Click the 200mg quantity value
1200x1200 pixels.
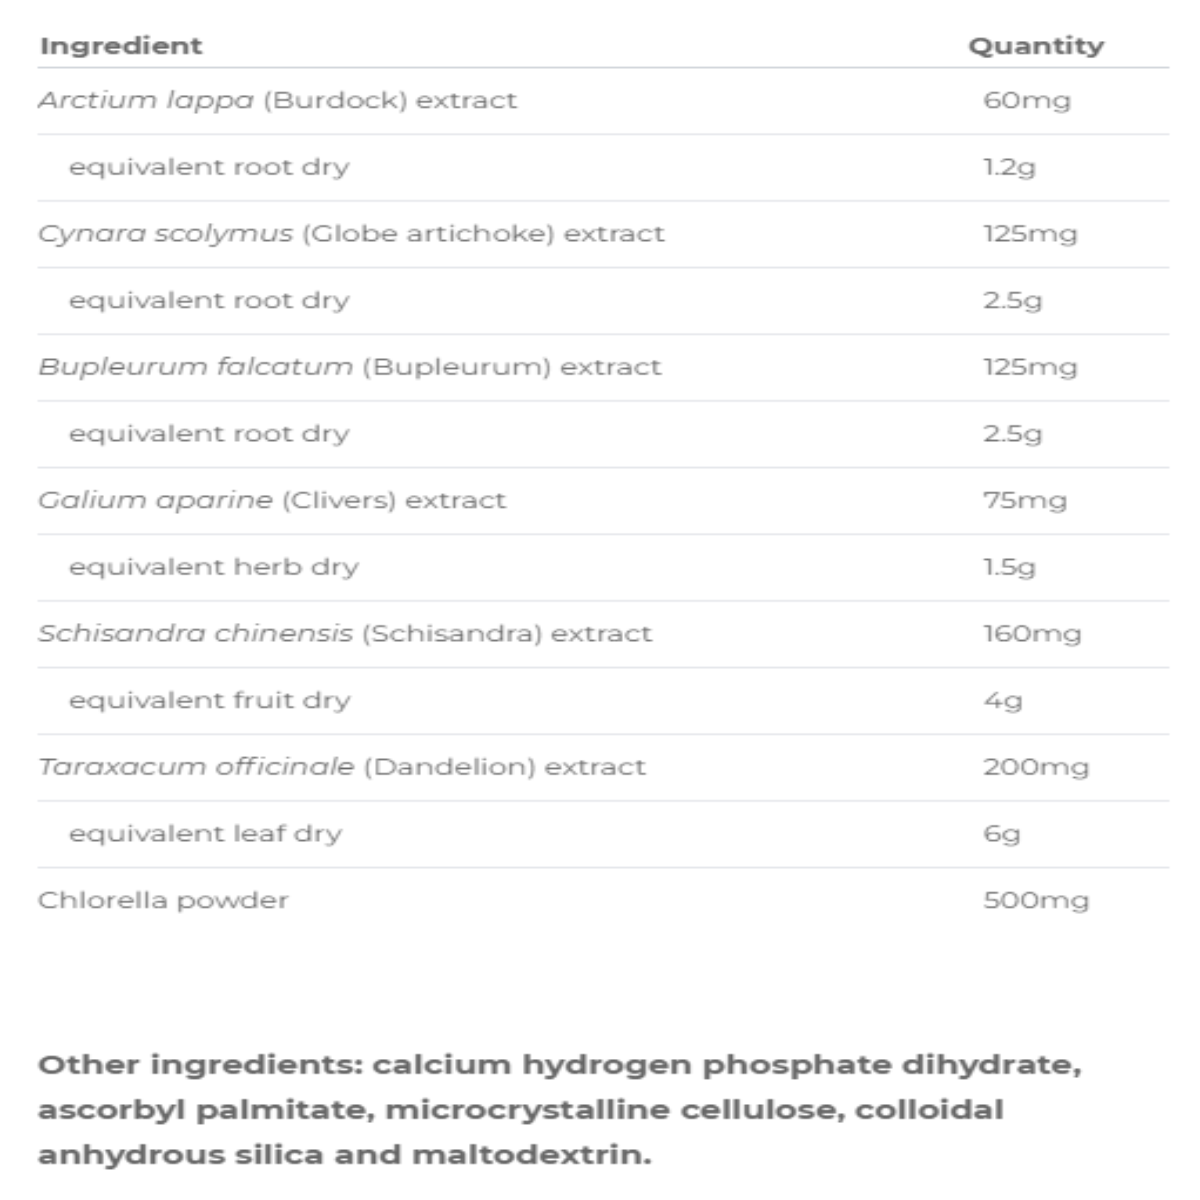1035,767
